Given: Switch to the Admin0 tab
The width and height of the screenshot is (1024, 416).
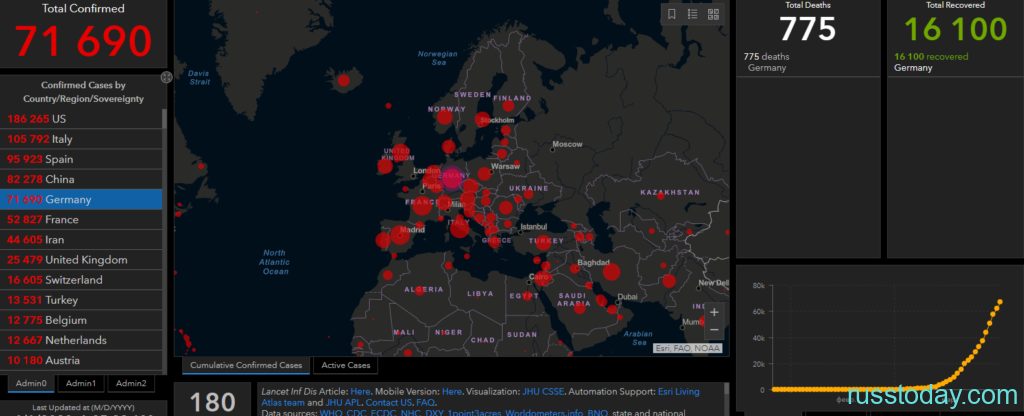Looking at the screenshot, I should [x=31, y=383].
